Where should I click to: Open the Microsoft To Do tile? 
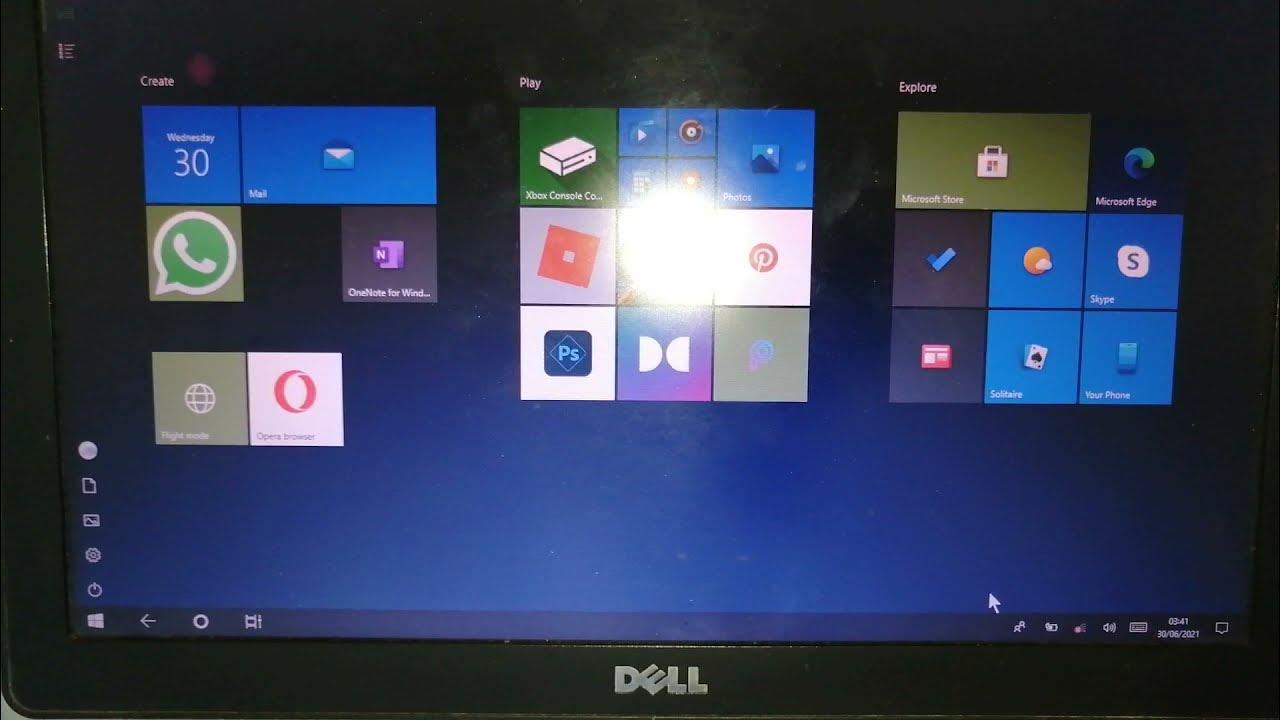pyautogui.click(x=940, y=260)
